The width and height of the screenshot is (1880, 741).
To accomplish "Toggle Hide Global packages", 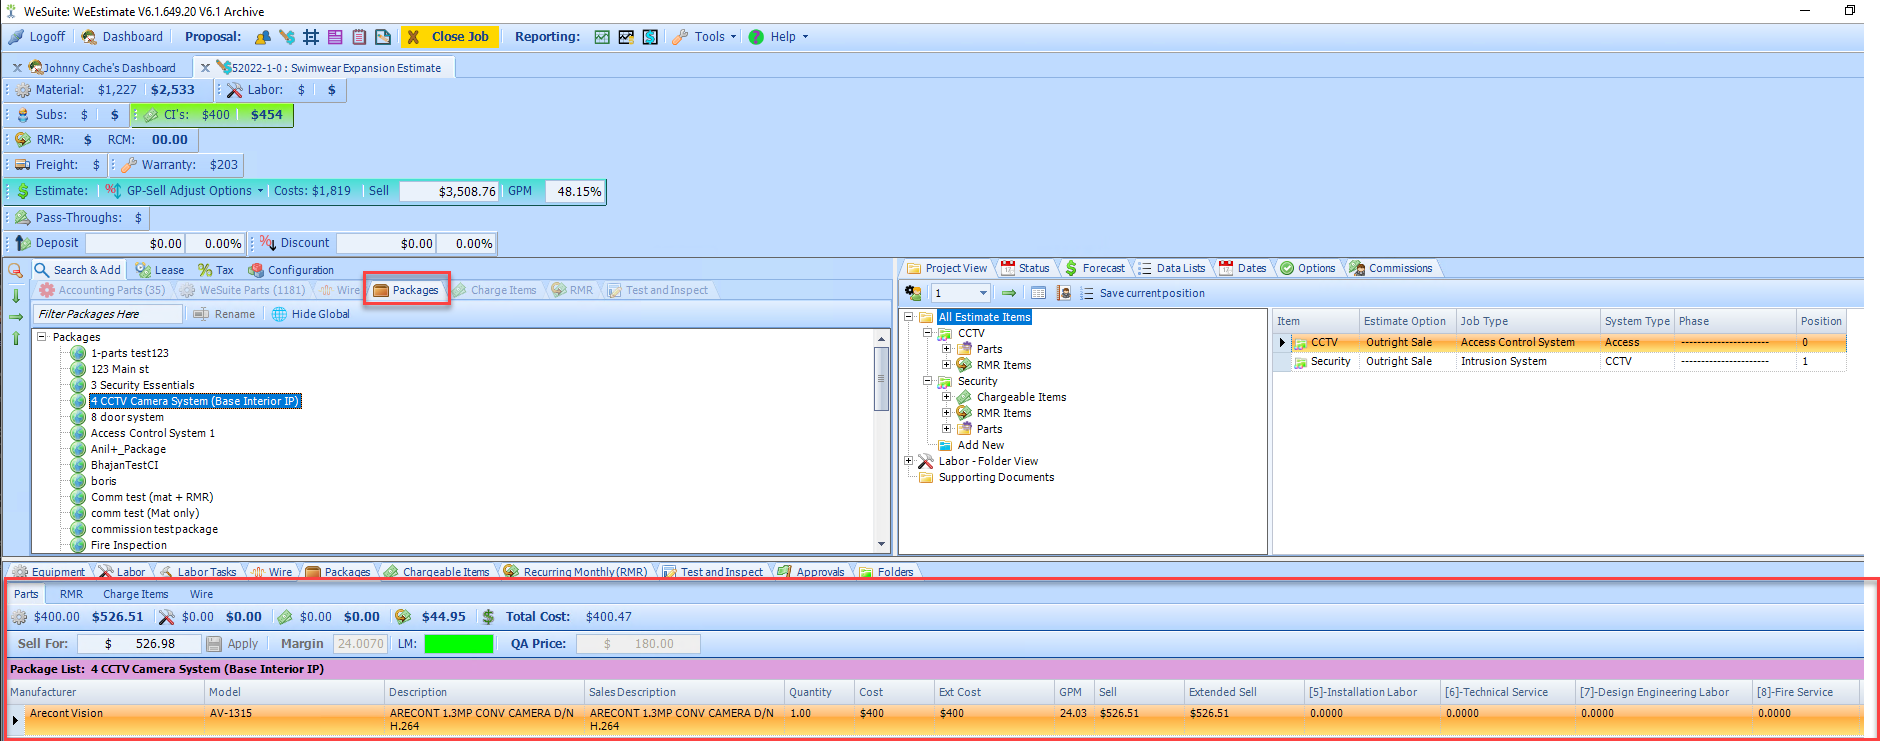I will coord(311,314).
